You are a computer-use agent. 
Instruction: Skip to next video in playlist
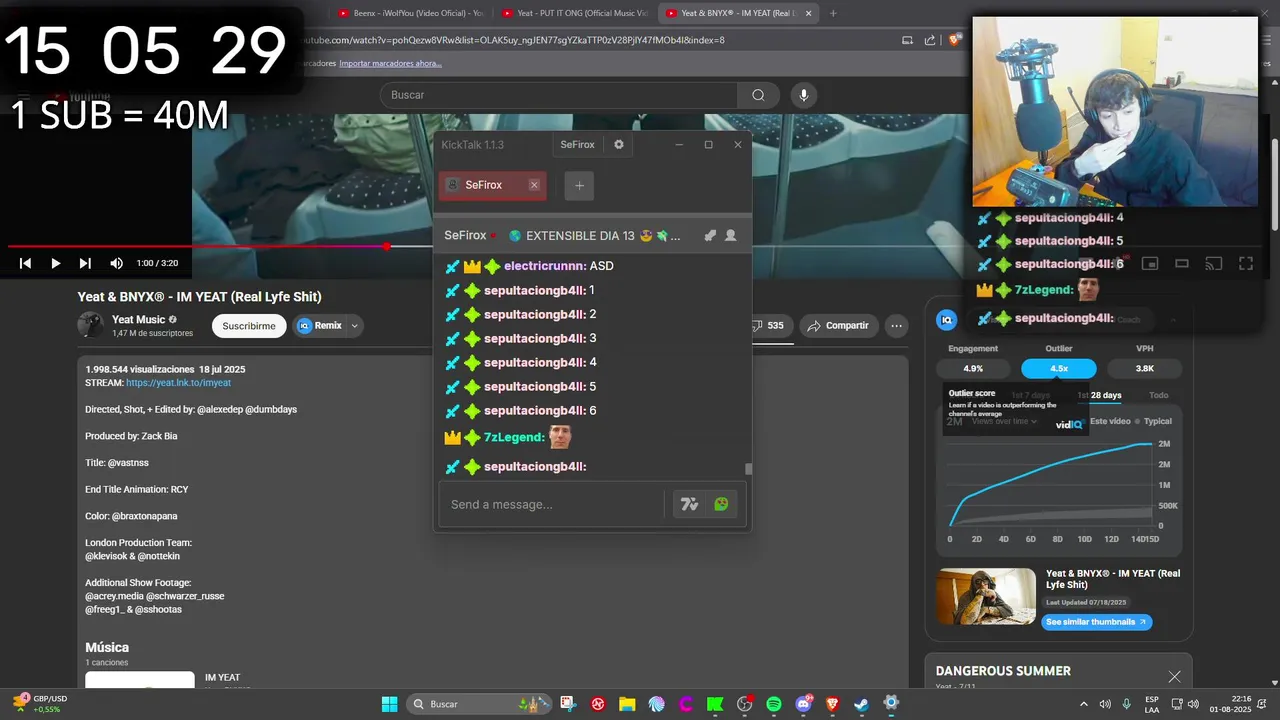click(85, 263)
